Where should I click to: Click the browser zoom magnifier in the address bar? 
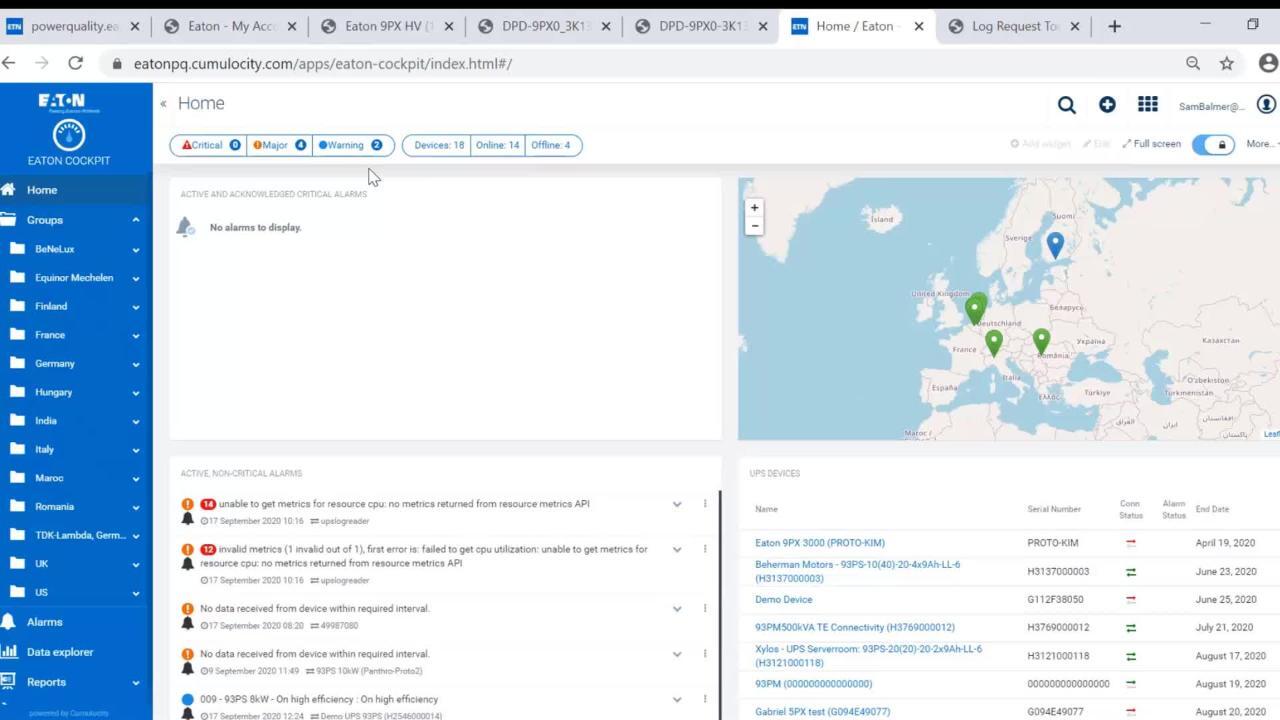click(1193, 63)
